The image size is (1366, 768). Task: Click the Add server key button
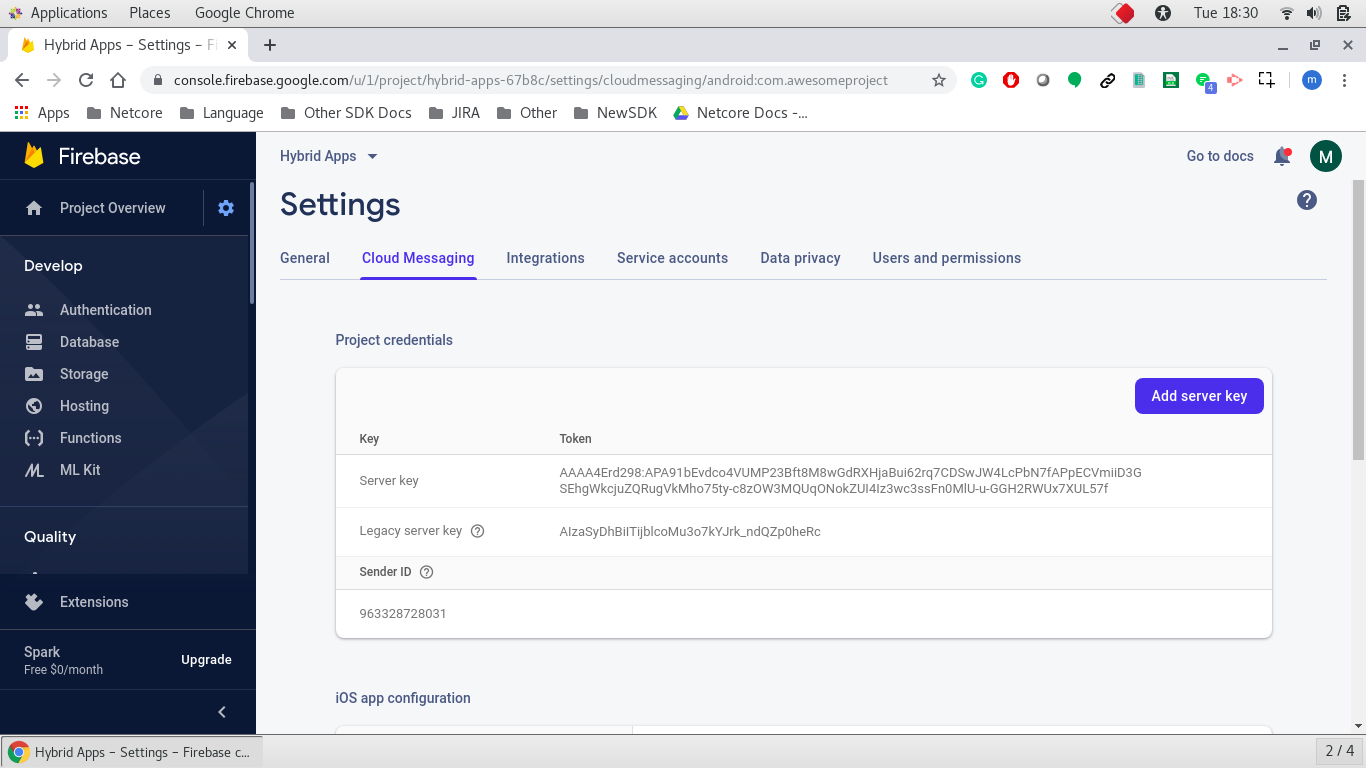click(1199, 396)
